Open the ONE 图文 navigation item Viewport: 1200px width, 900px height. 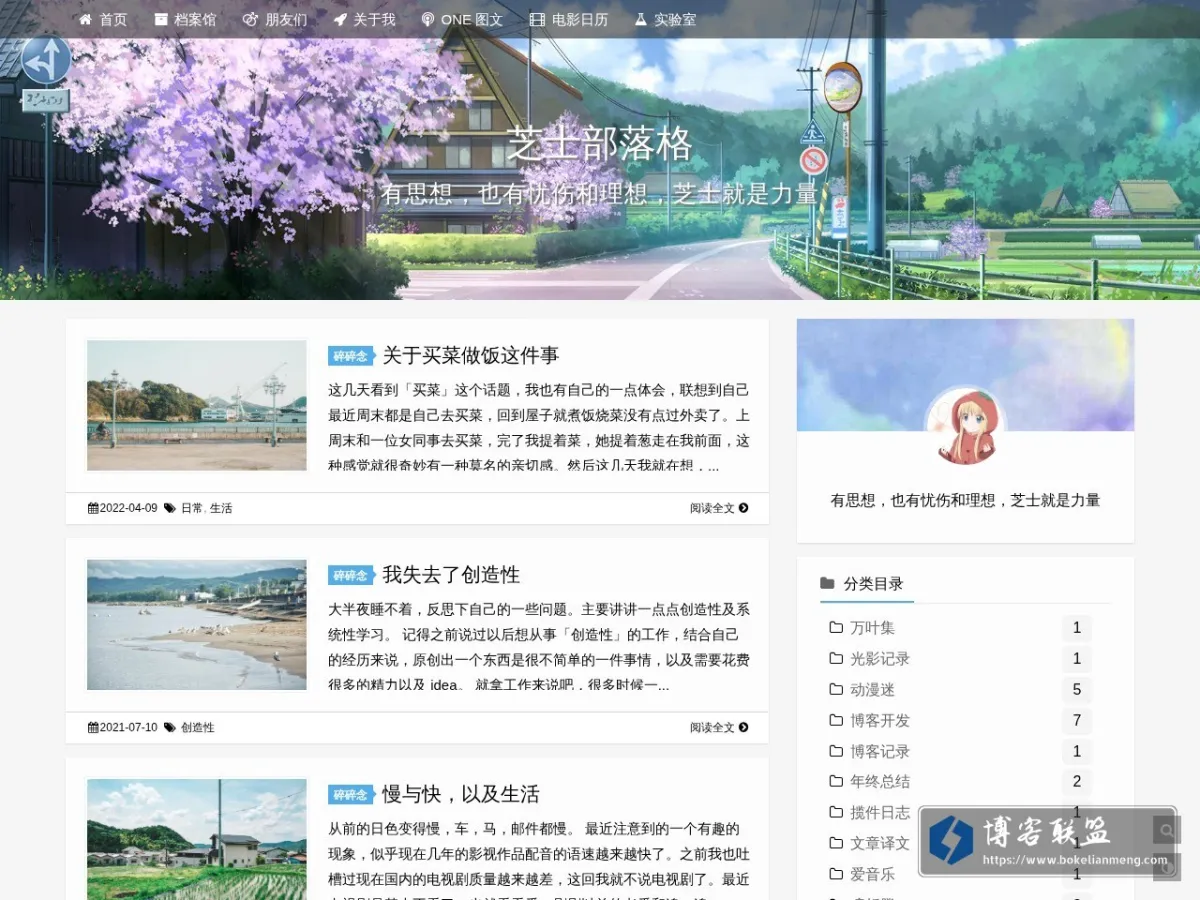(462, 19)
